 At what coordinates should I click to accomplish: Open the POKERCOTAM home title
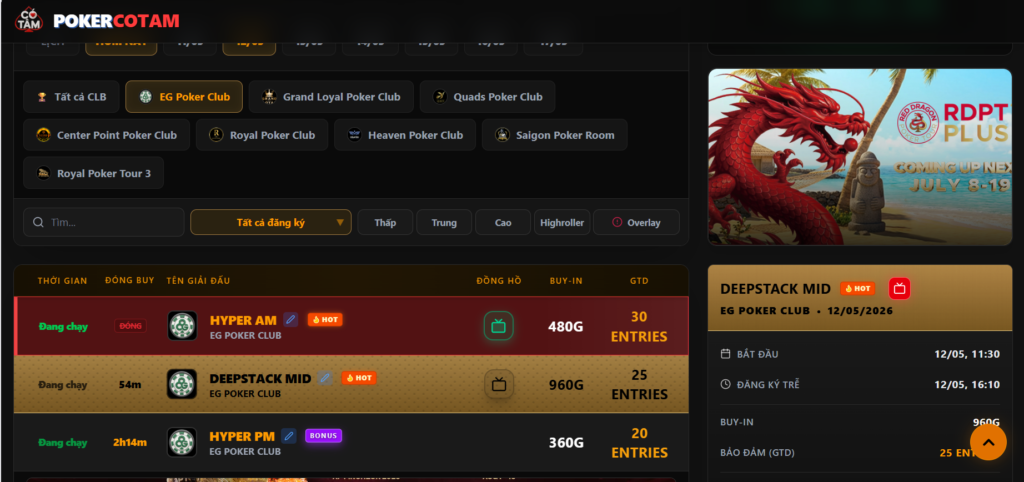click(116, 21)
